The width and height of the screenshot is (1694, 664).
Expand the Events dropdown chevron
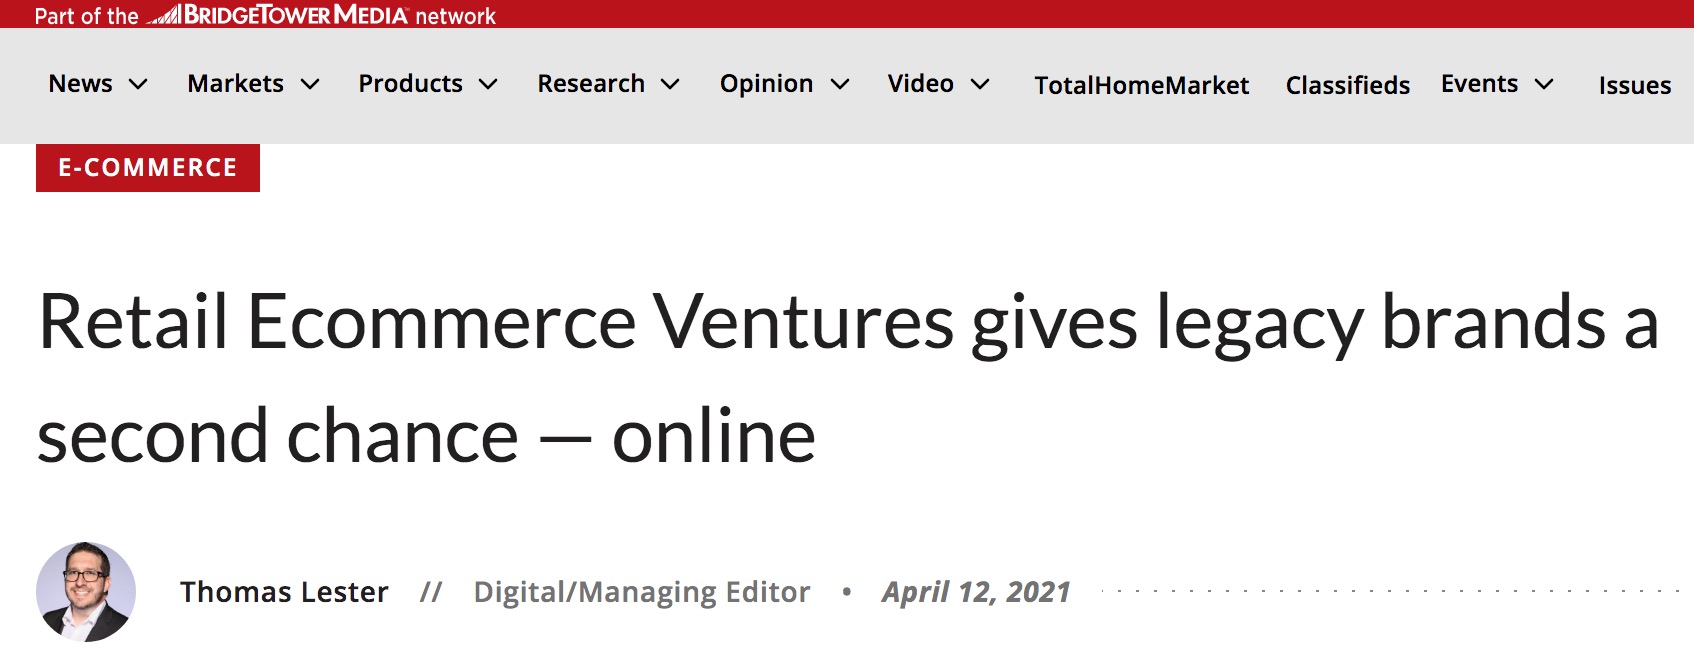click(x=1544, y=84)
